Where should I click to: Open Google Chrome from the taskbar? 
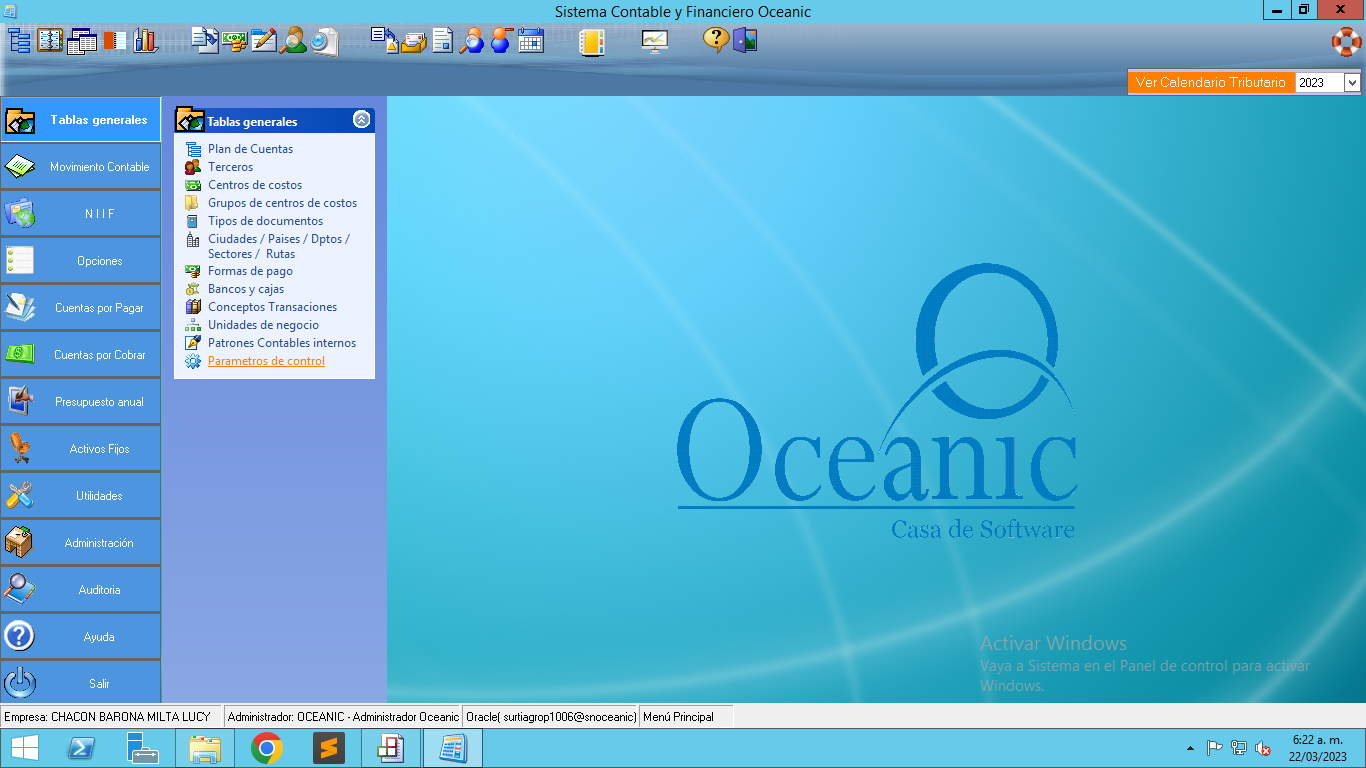(x=266, y=748)
